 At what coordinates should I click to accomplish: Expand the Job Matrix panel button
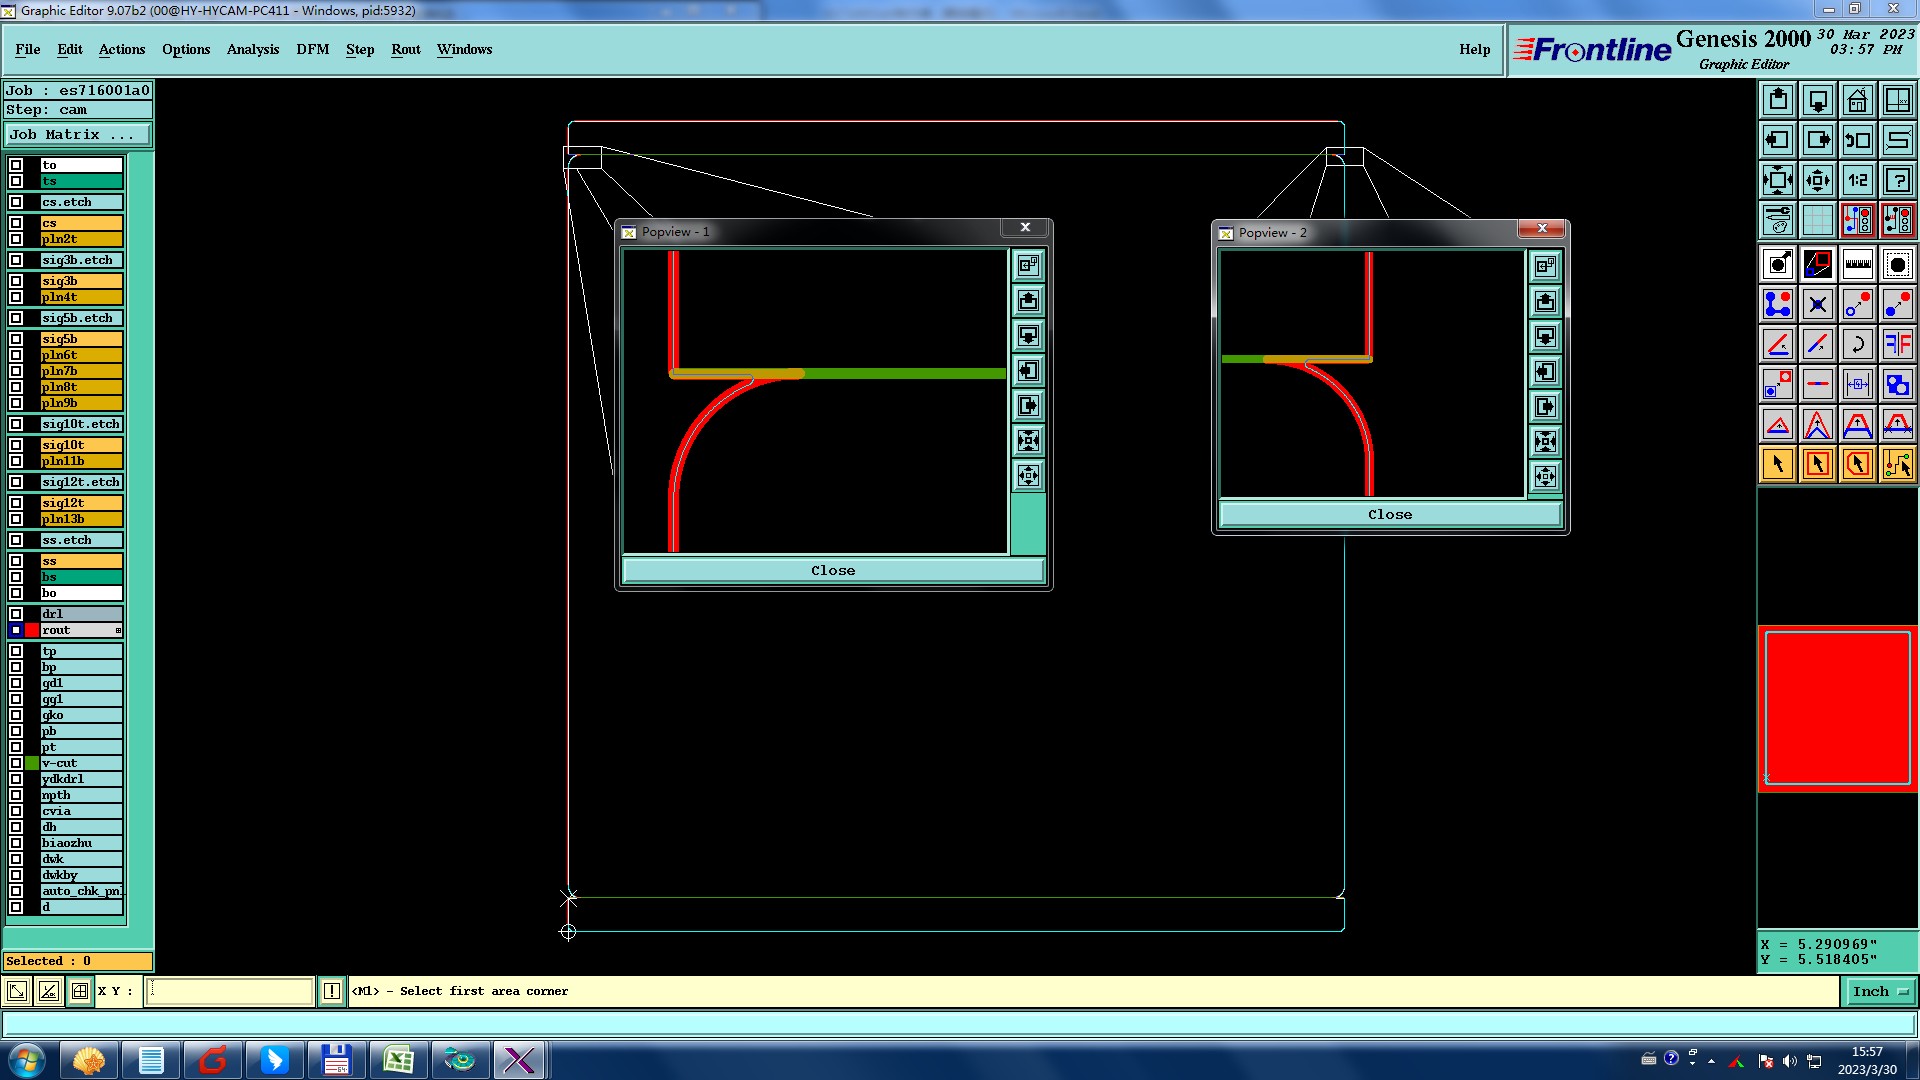tap(78, 134)
